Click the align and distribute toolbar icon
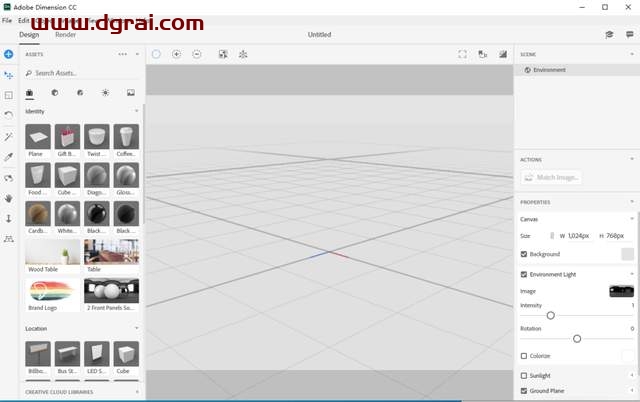The image size is (640, 402). 243,54
